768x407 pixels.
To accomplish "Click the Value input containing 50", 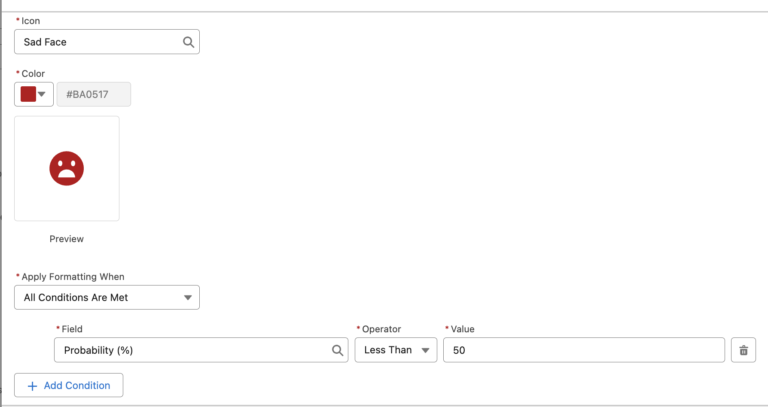I will click(x=584, y=350).
